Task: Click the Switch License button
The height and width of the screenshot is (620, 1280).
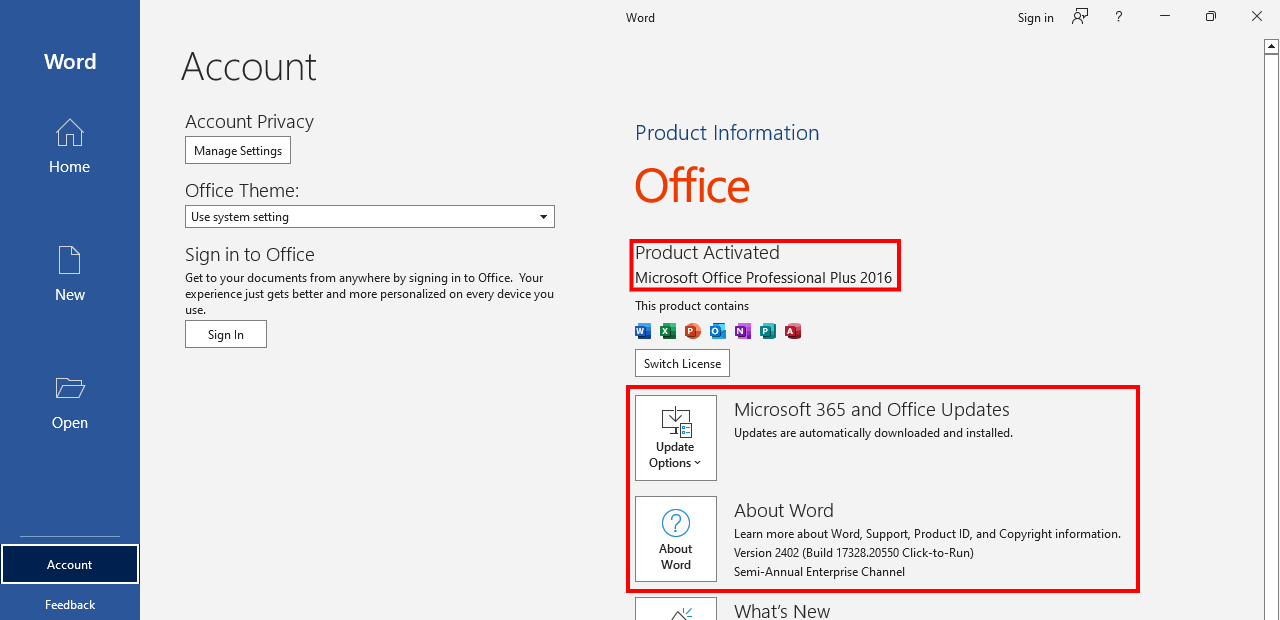Action: point(682,363)
